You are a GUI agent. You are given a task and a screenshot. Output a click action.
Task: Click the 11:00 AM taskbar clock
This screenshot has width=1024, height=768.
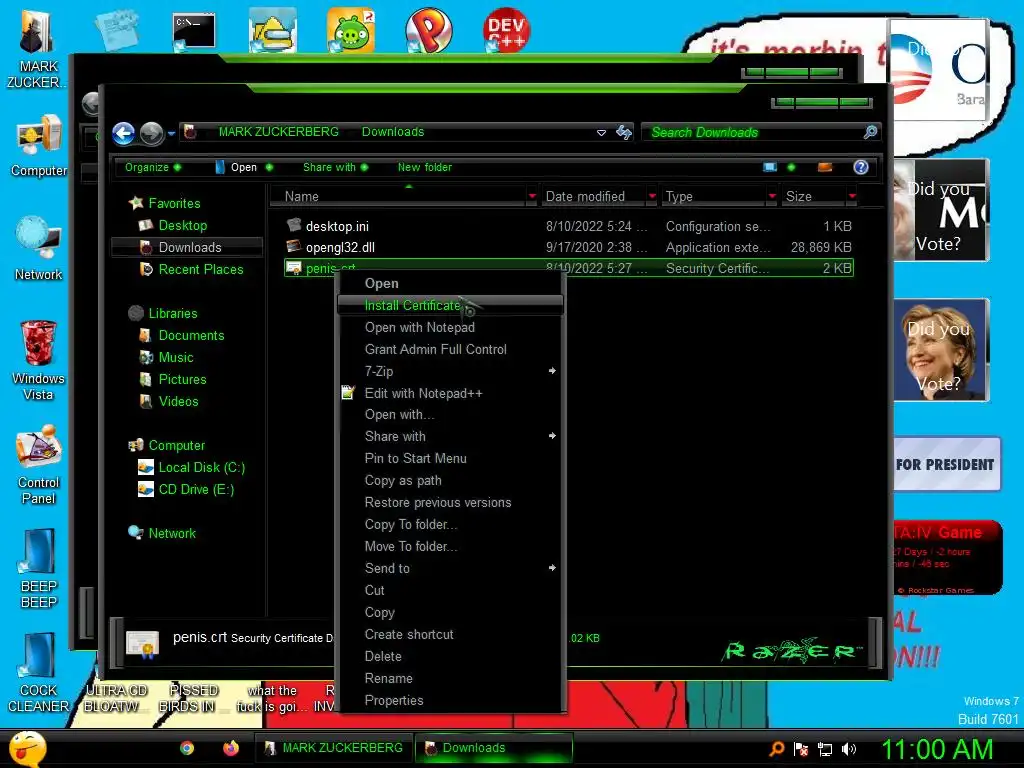click(937, 749)
